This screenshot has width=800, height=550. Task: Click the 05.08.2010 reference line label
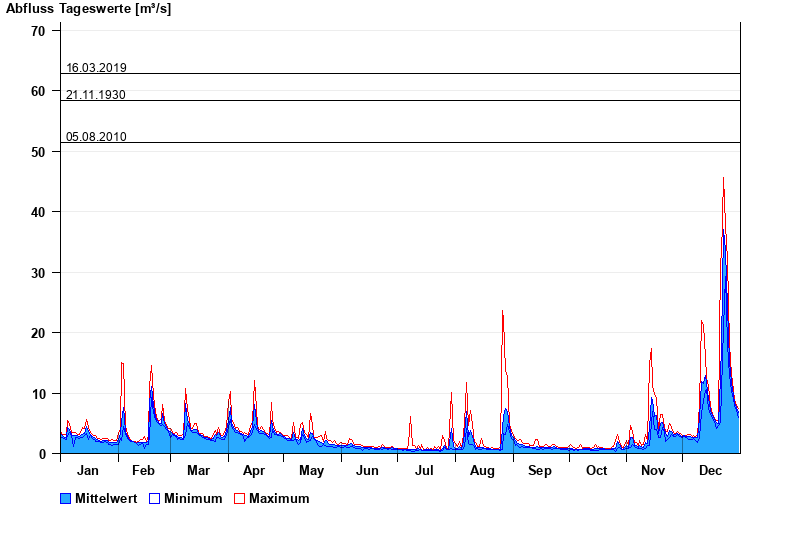tap(96, 137)
